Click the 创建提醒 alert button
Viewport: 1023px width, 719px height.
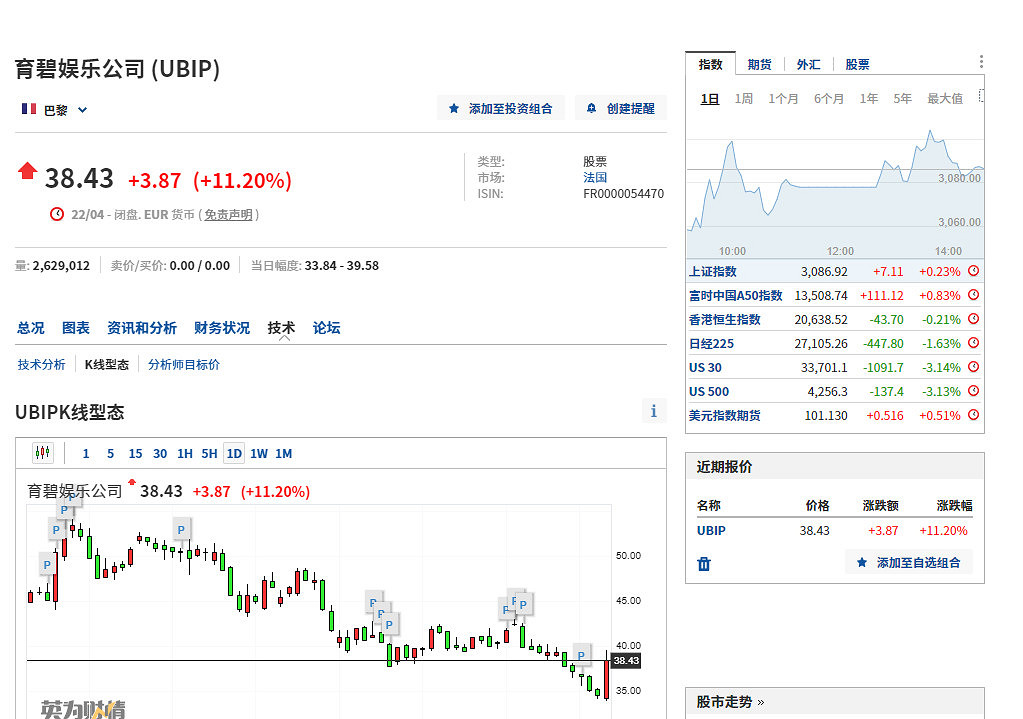coord(621,108)
